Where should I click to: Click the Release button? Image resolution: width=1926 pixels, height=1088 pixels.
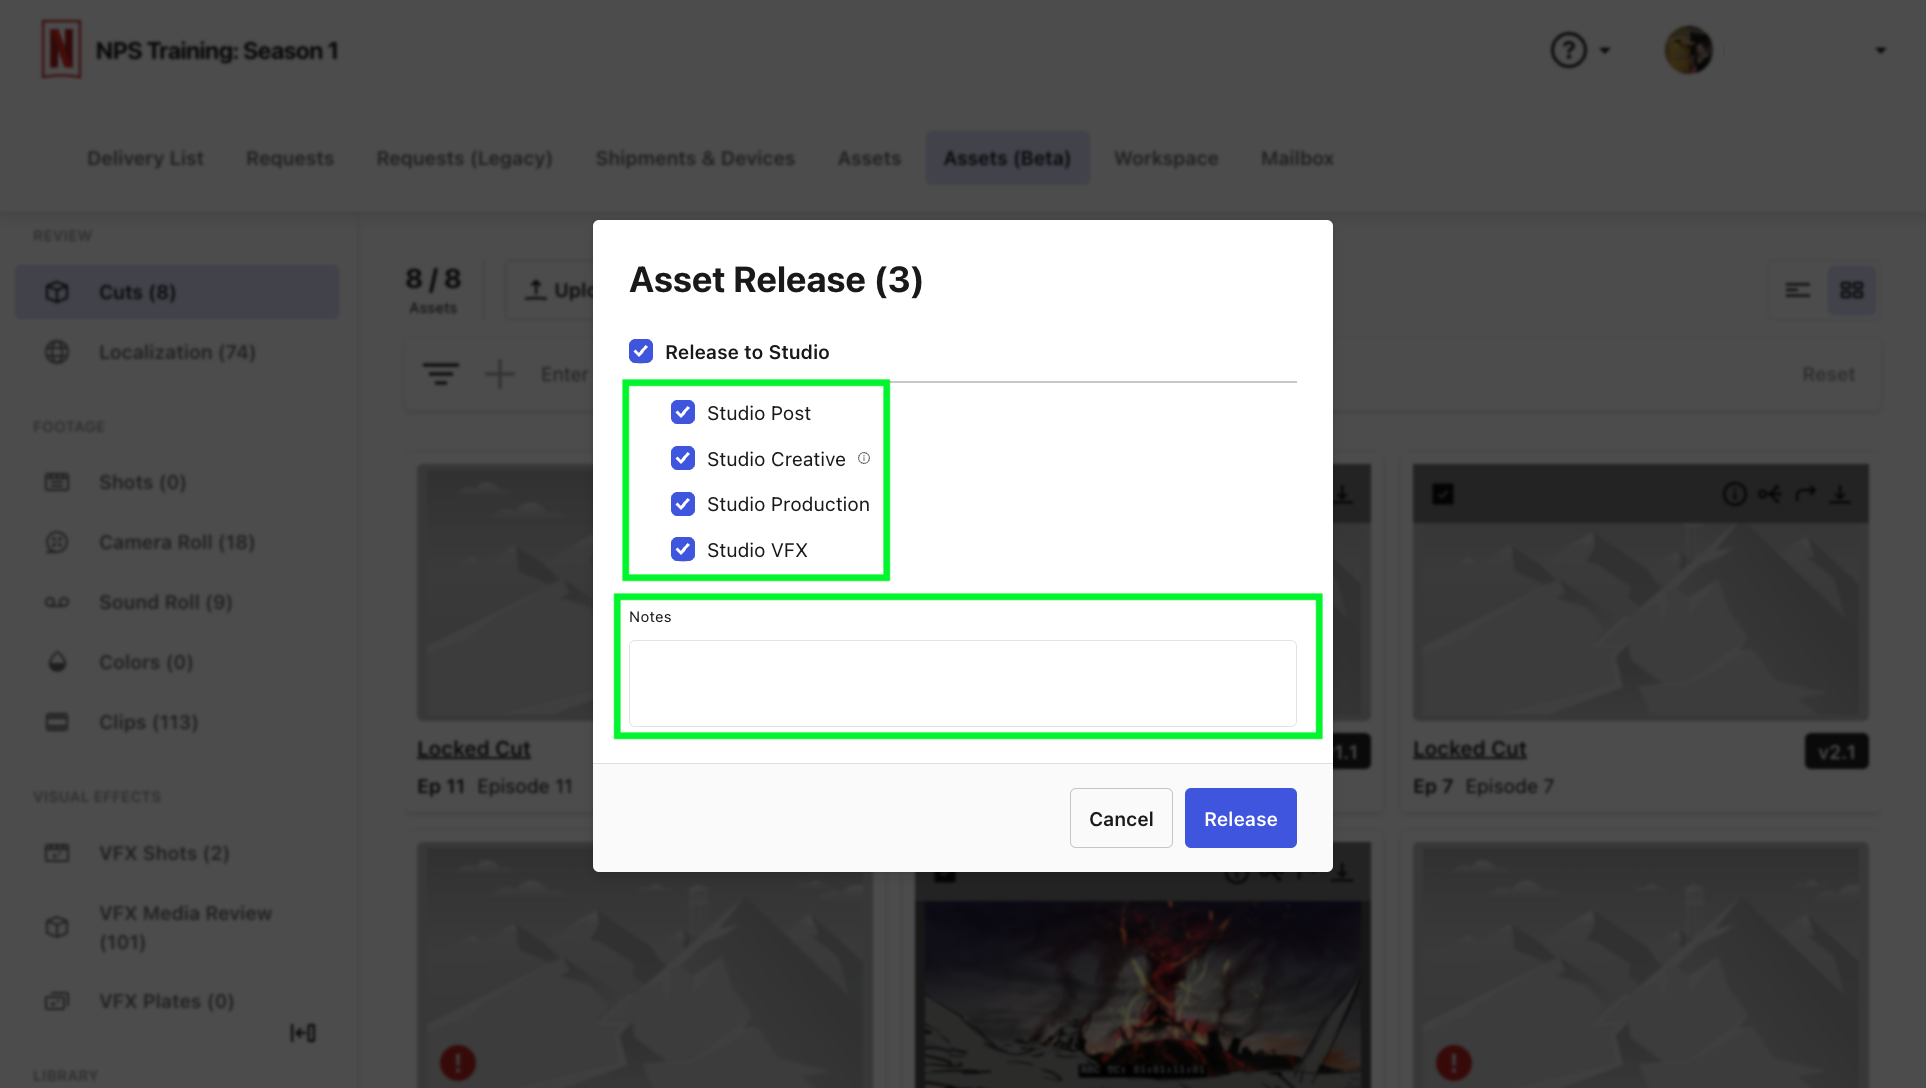coord(1240,818)
